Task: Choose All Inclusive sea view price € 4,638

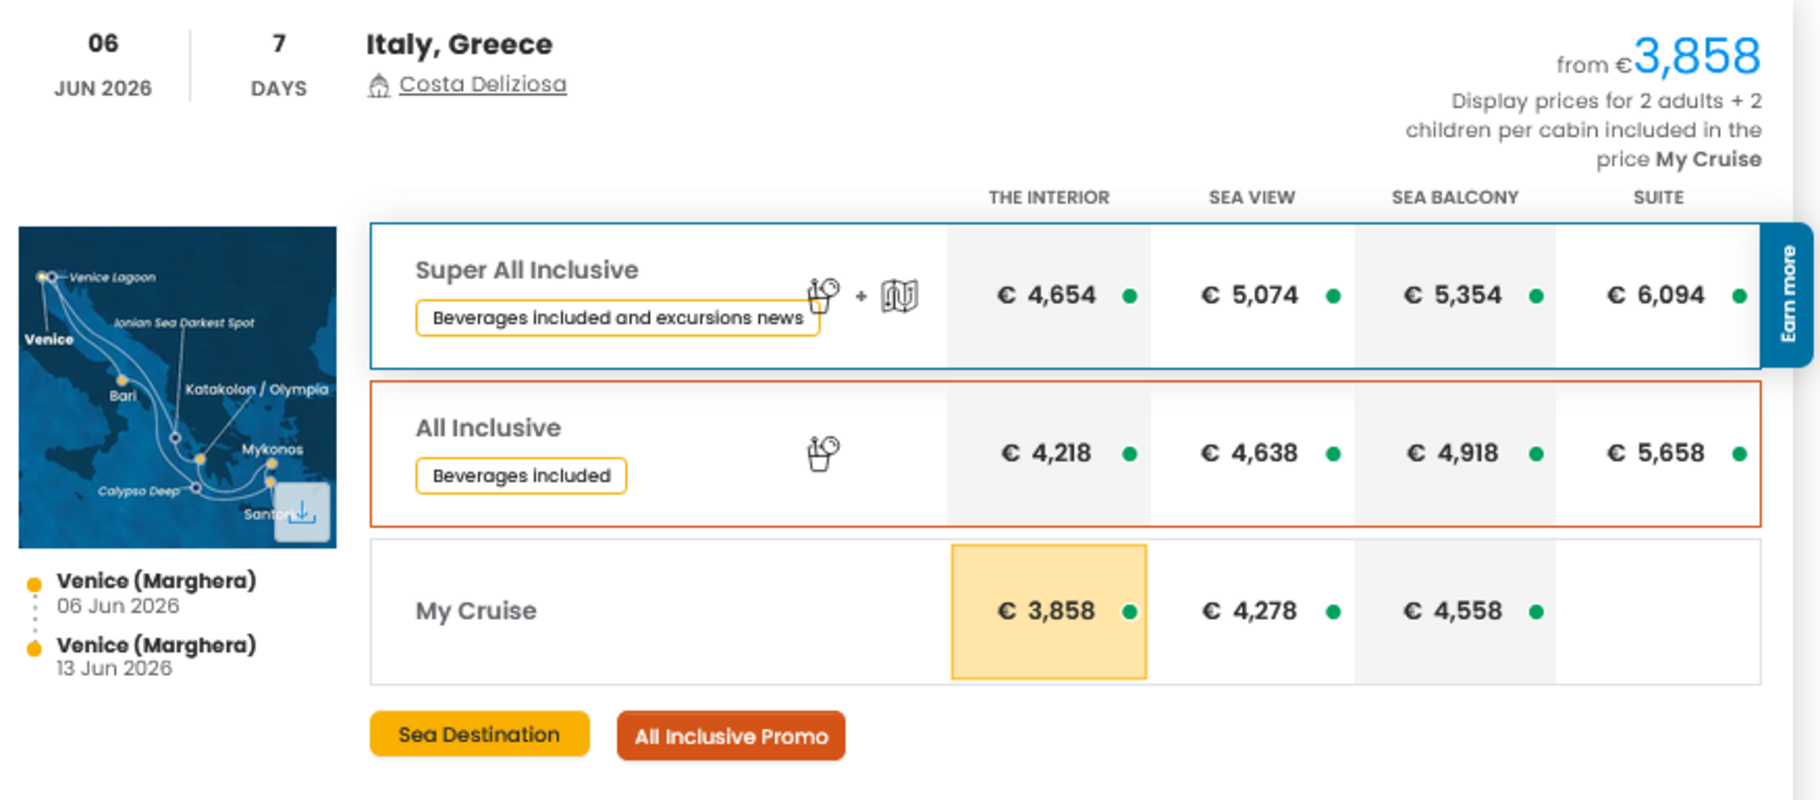Action: 1249,453
